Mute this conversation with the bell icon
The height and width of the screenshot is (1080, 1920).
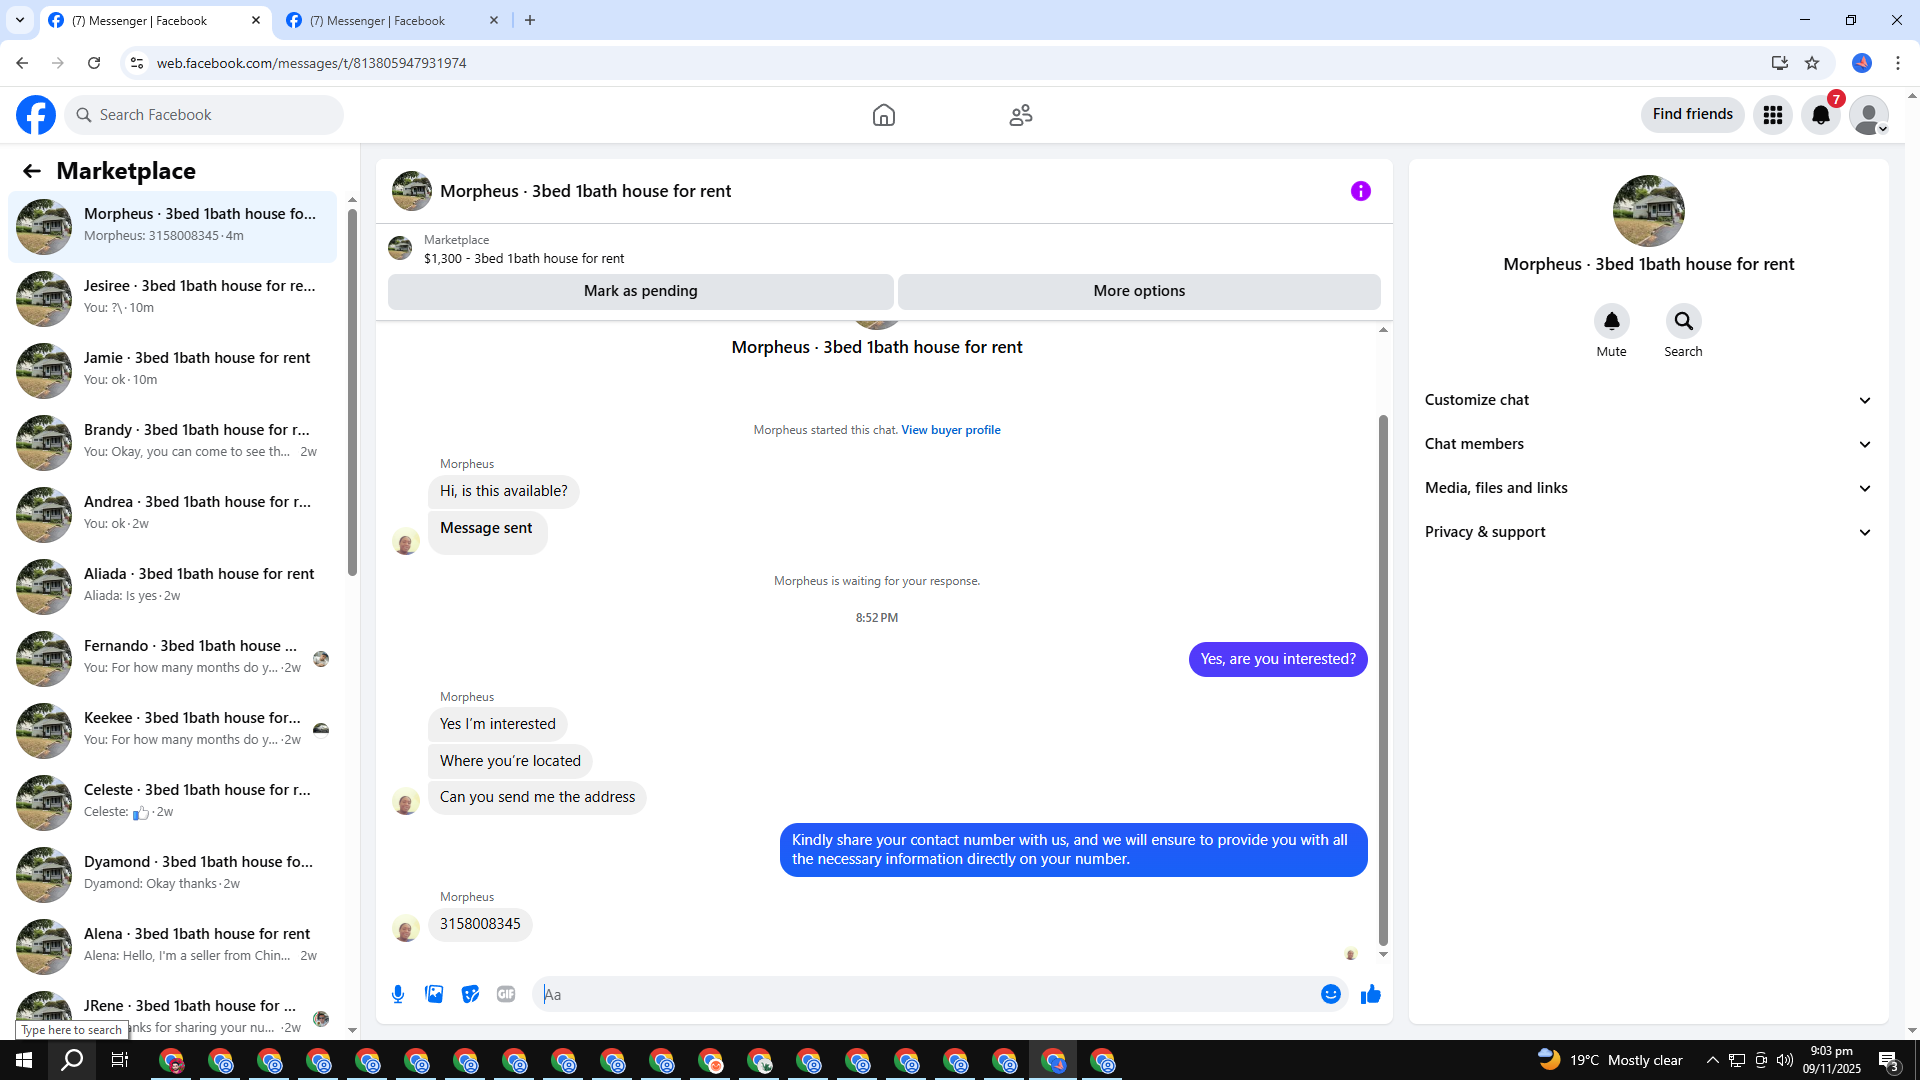(1612, 321)
